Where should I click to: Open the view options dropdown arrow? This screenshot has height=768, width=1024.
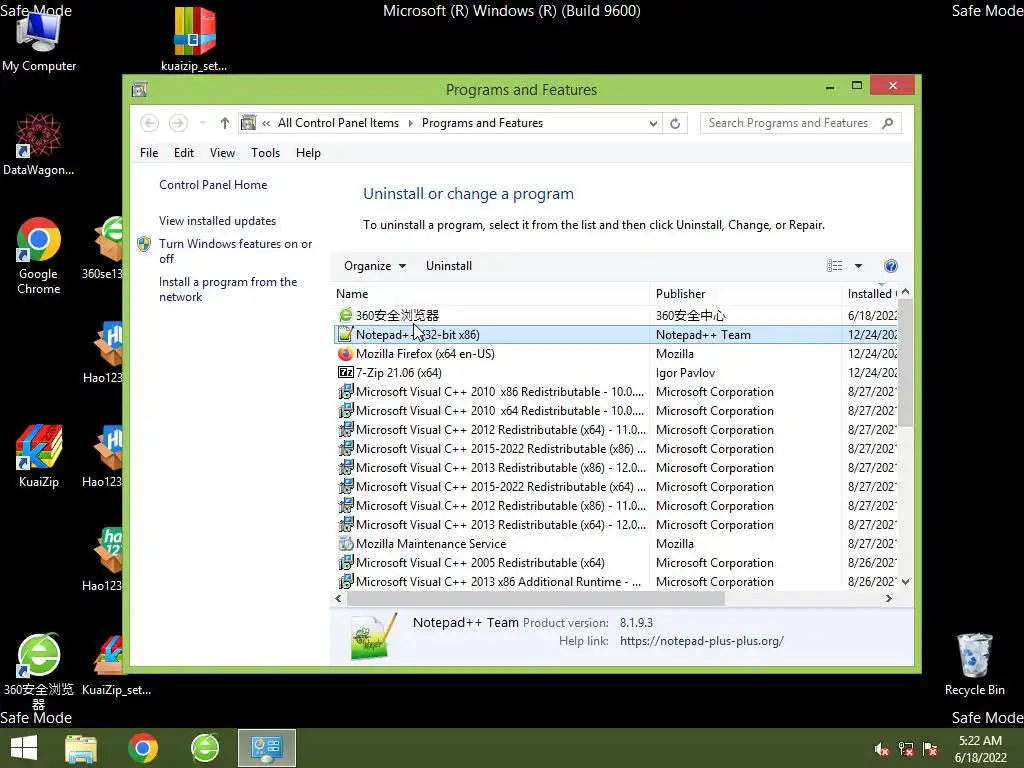(859, 266)
